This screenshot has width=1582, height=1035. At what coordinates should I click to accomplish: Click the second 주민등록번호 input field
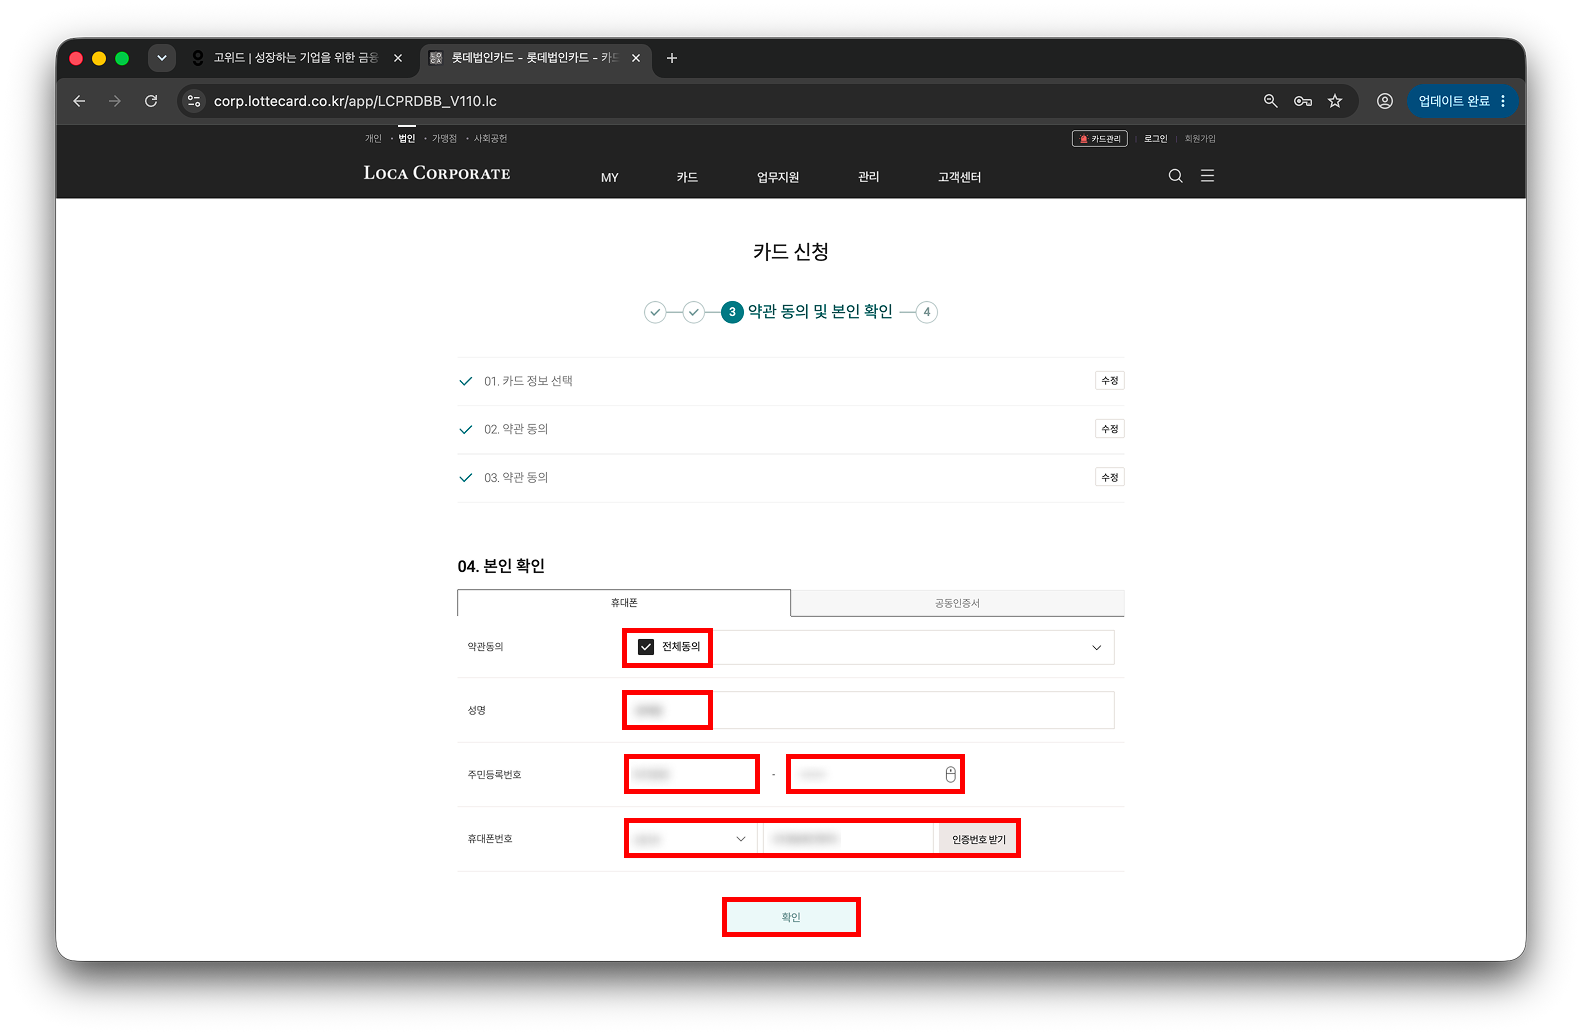click(x=875, y=774)
